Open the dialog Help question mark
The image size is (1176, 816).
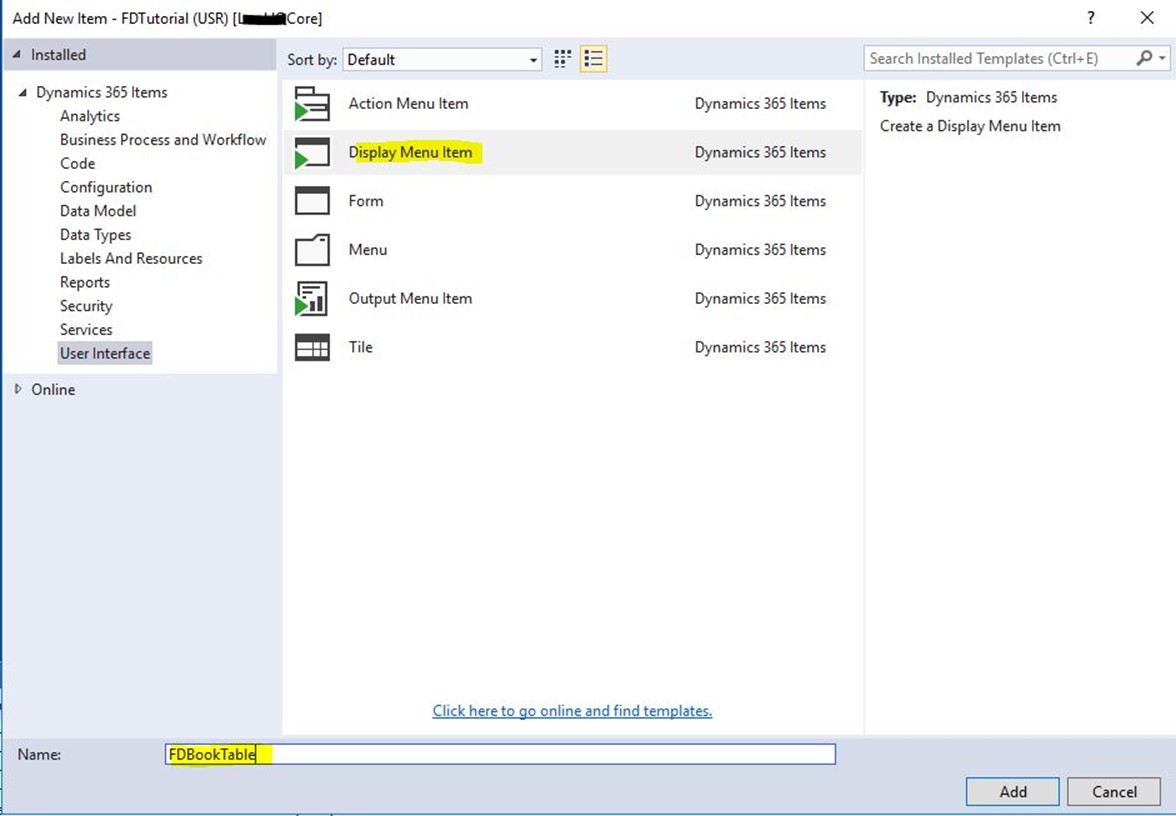[x=1091, y=18]
